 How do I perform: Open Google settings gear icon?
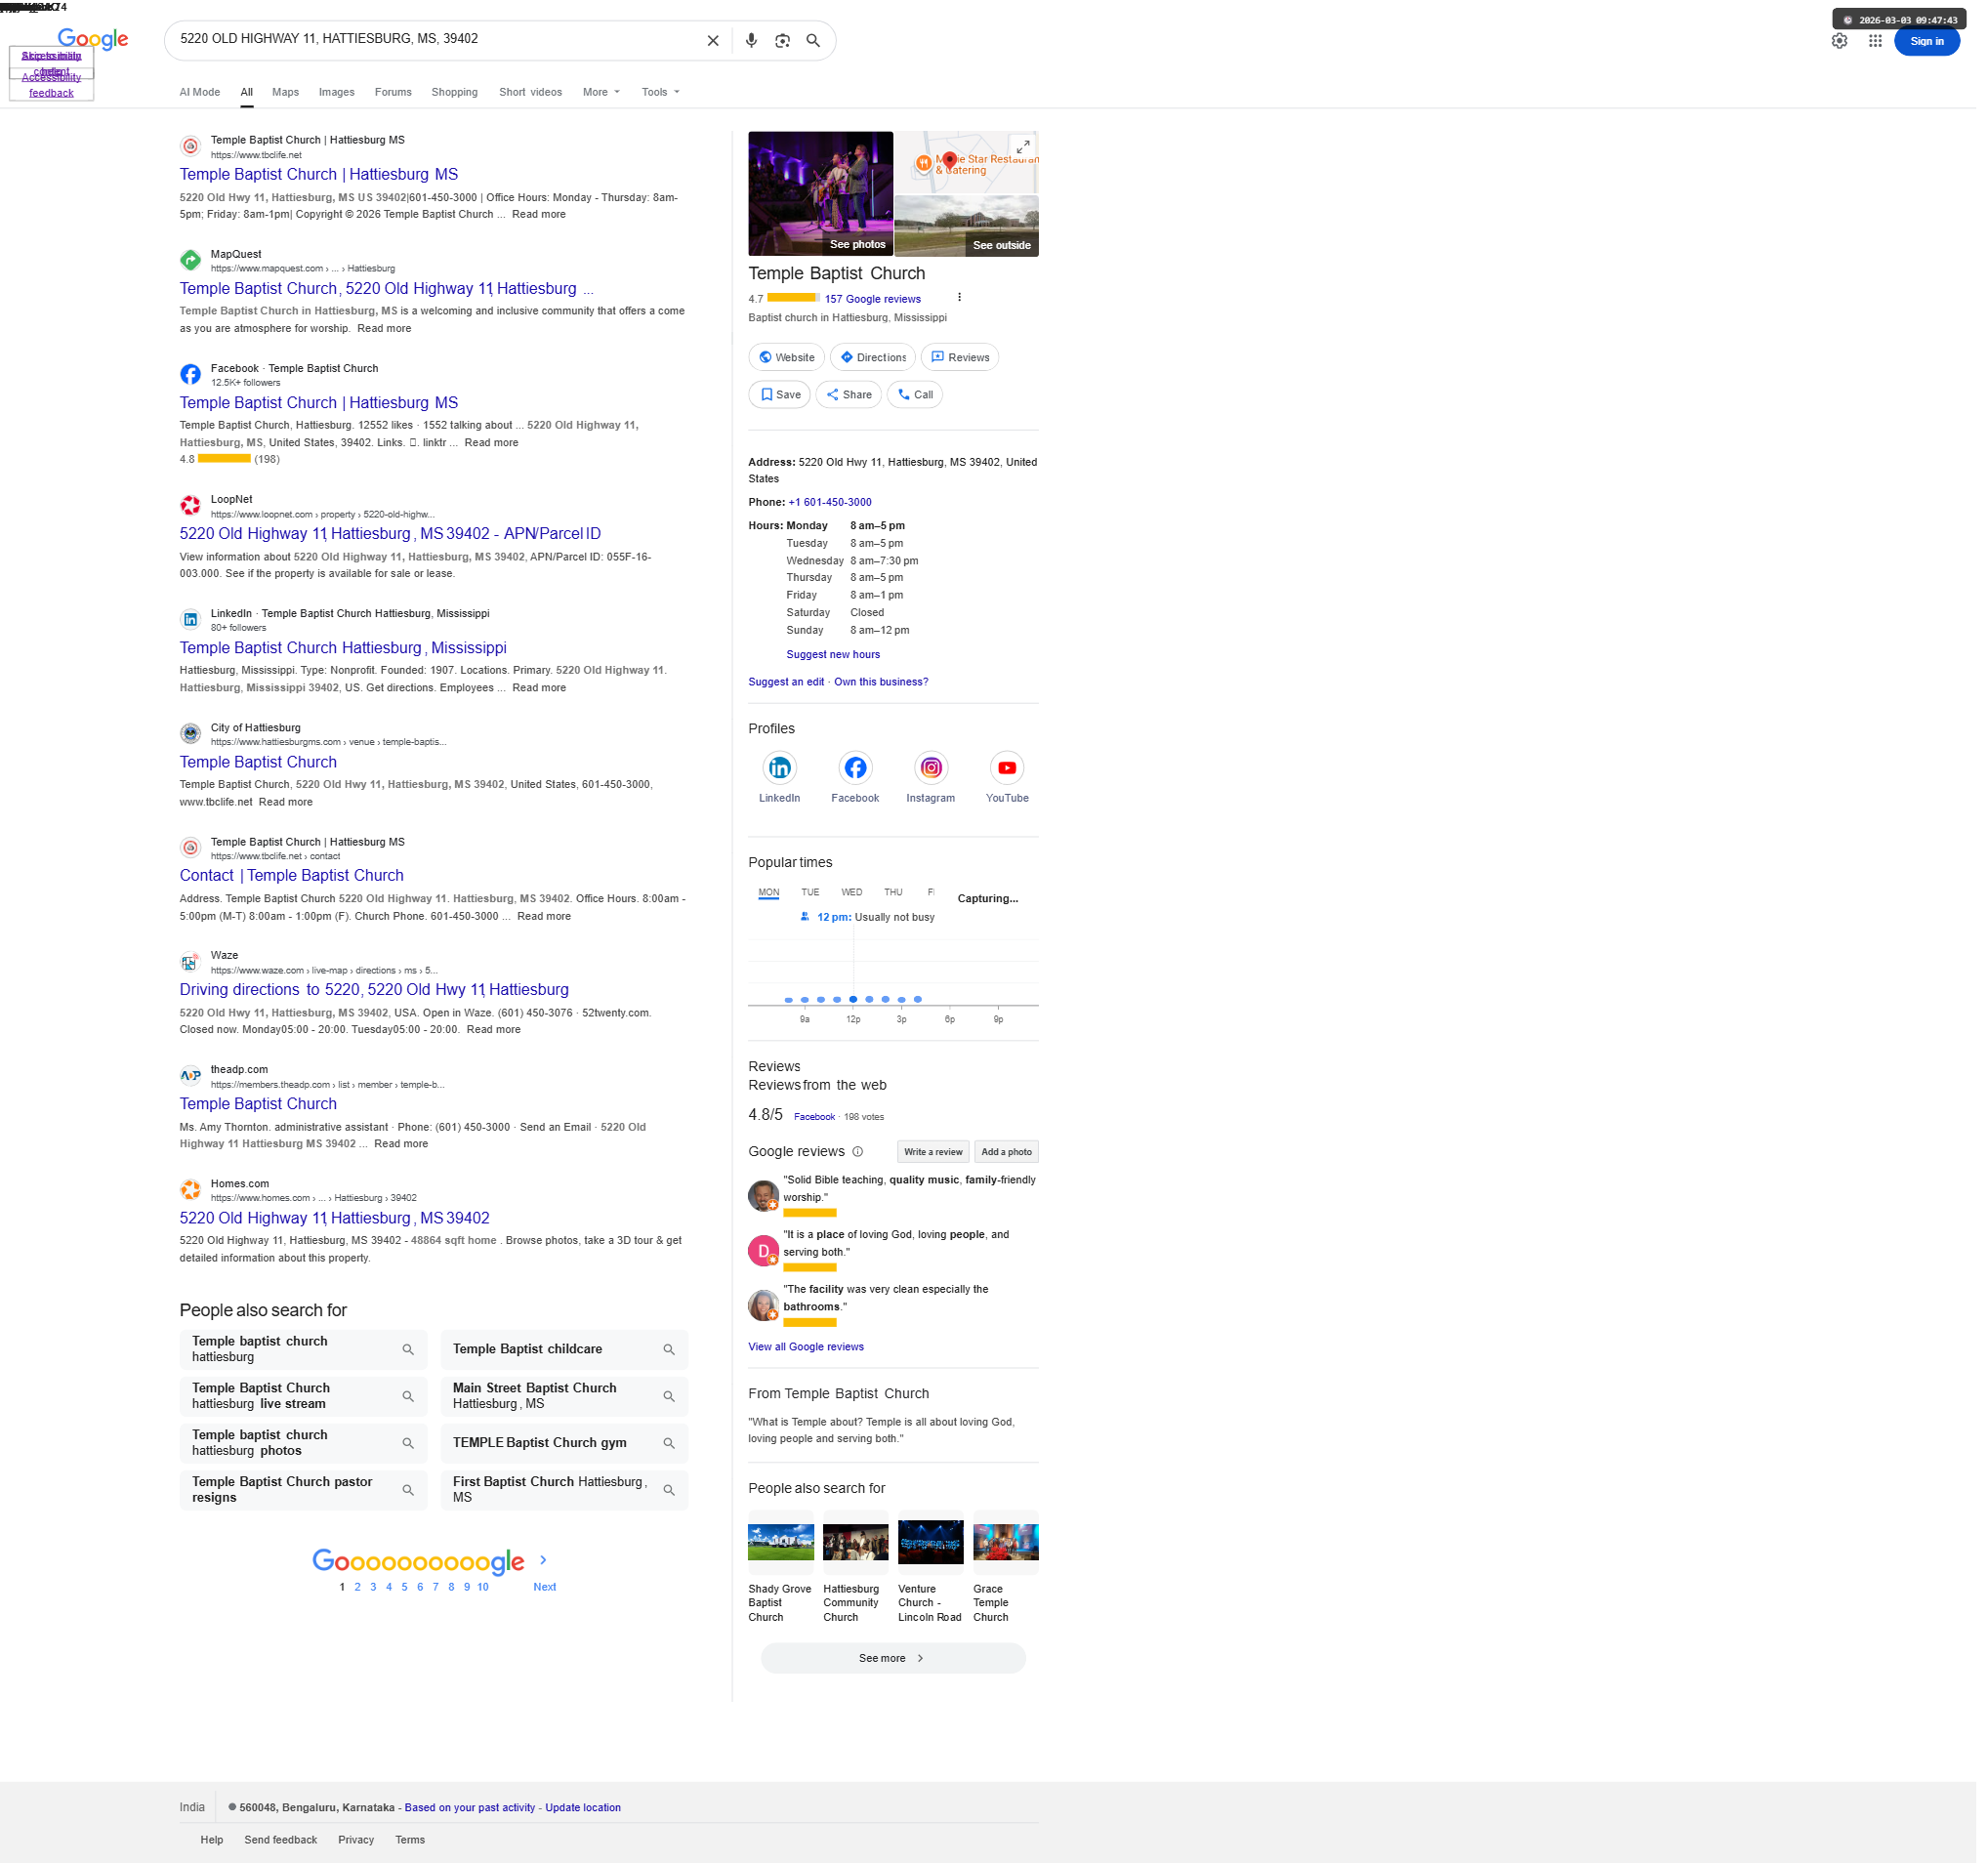click(x=1850, y=41)
